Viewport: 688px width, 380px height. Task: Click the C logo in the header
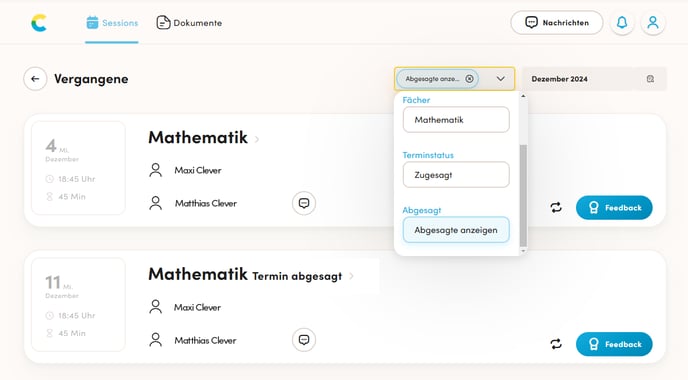tap(39, 23)
